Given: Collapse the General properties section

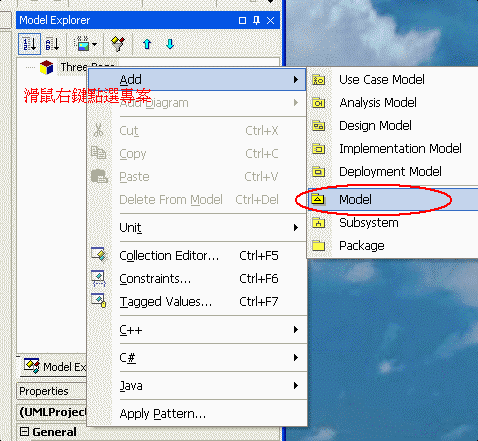Looking at the screenshot, I should tap(24, 432).
